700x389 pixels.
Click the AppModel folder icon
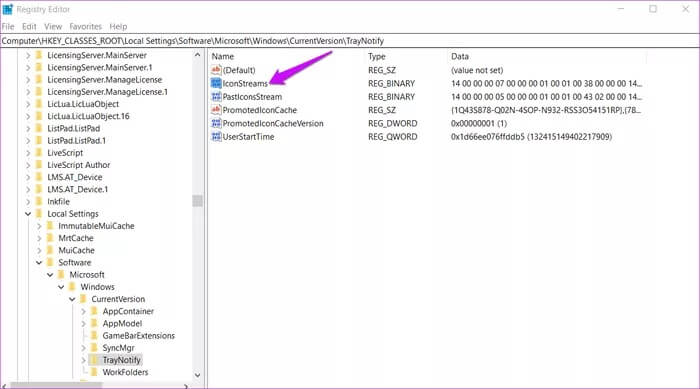[94, 323]
